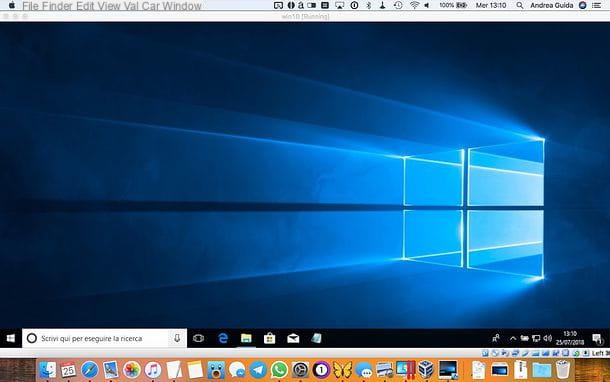Image resolution: width=610 pixels, height=382 pixels.
Task: Open Tweetbot bird icon in the Dock
Action: click(x=216, y=370)
